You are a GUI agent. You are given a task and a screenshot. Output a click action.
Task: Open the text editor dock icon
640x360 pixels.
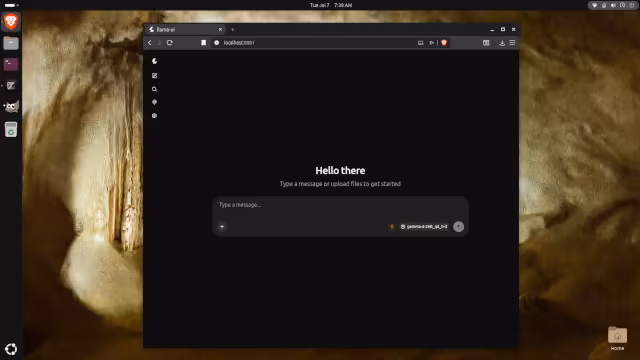(11, 85)
